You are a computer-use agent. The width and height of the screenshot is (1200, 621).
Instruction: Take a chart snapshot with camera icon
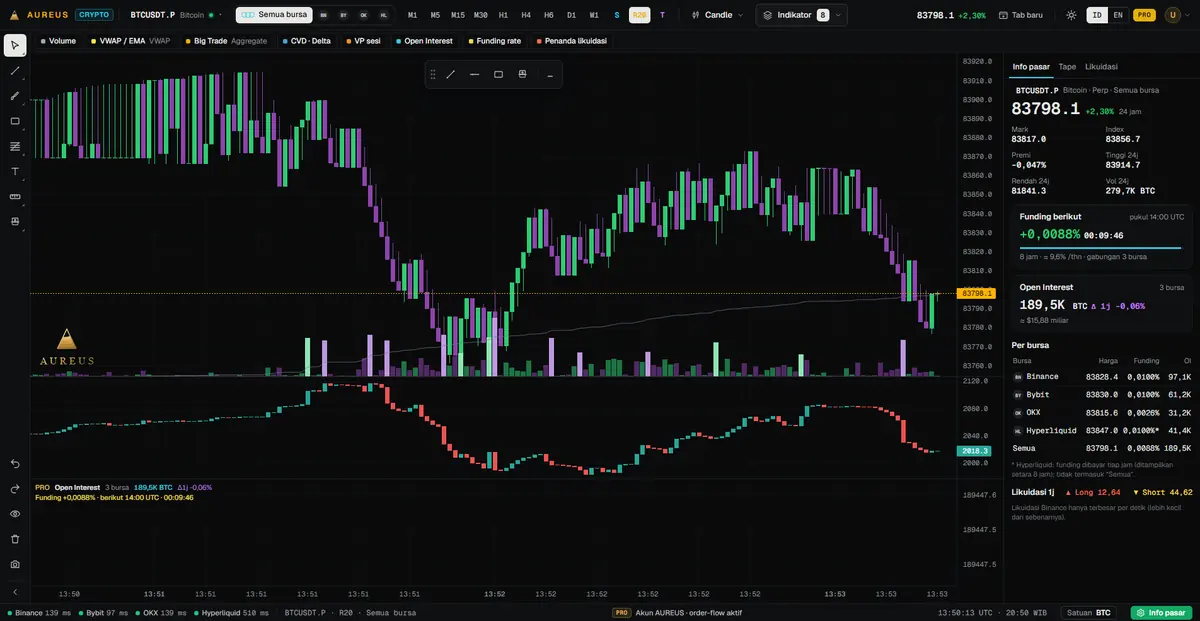tap(15, 564)
